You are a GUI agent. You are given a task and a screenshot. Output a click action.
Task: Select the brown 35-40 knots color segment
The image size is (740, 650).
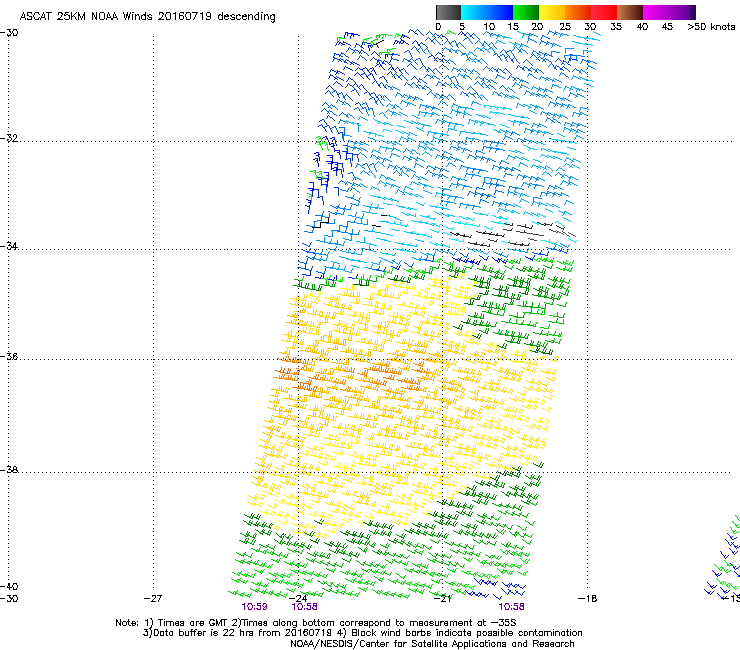tap(630, 12)
